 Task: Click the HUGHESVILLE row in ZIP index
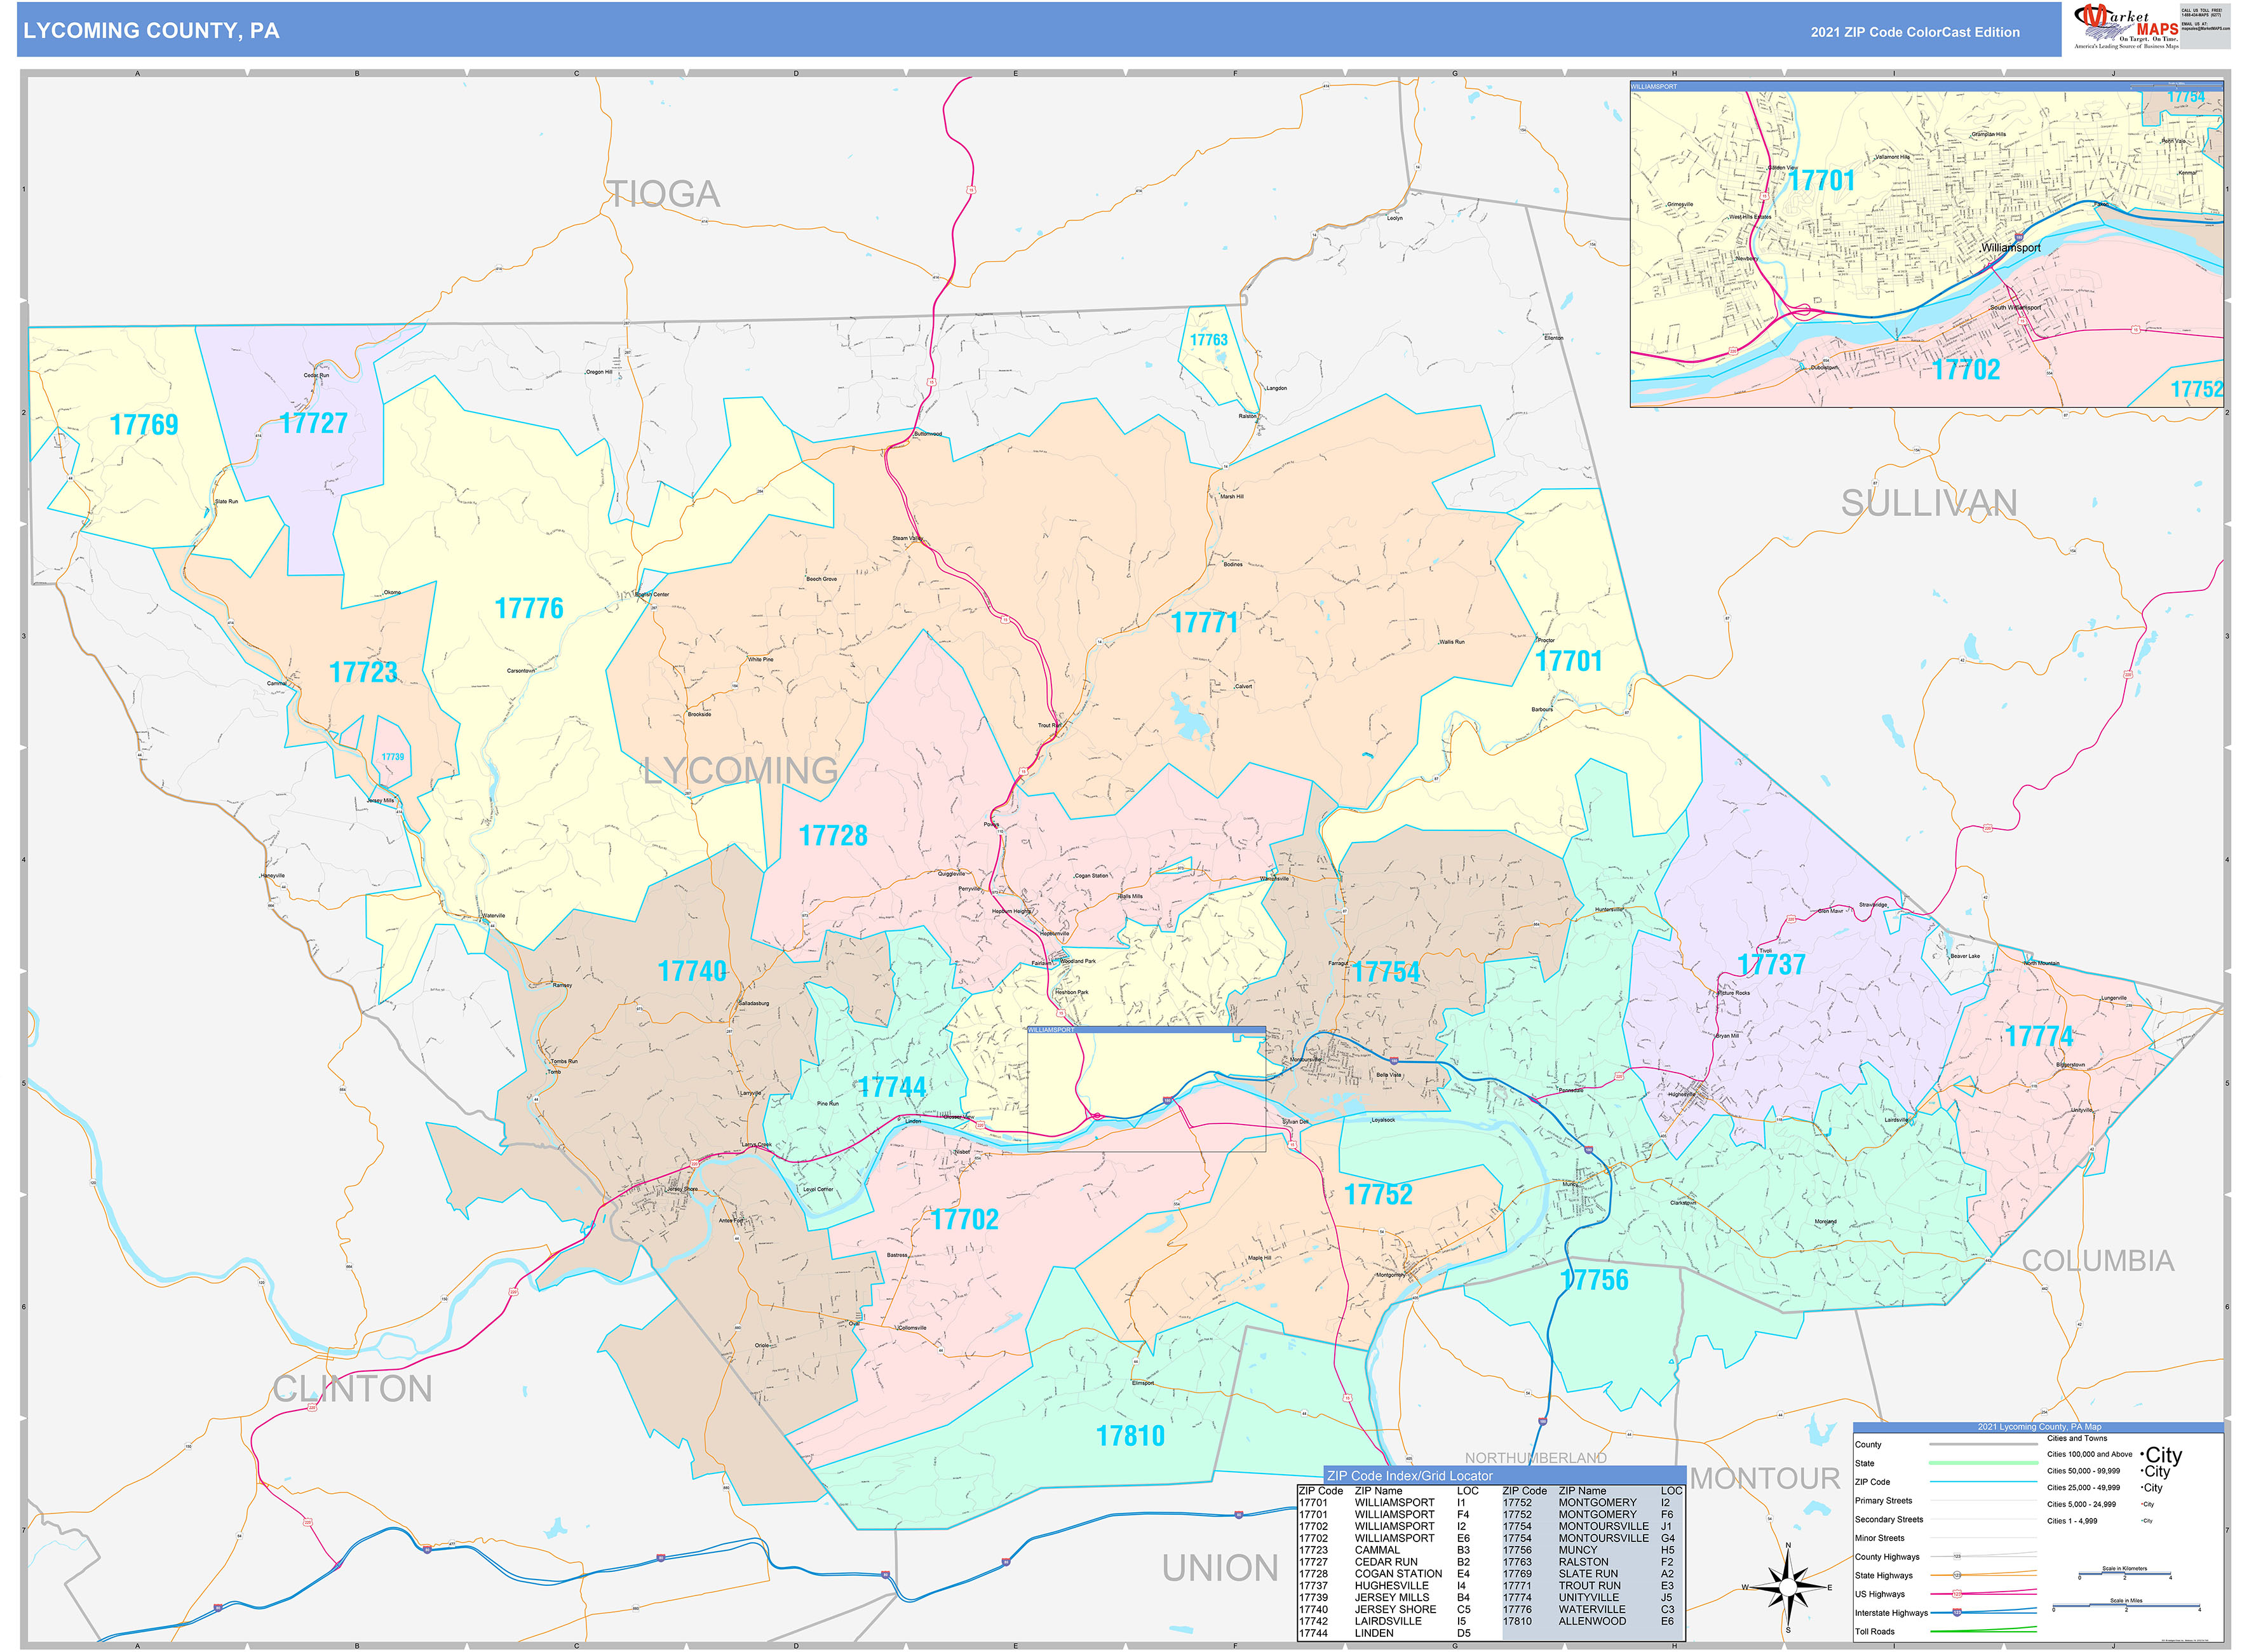click(1384, 1586)
